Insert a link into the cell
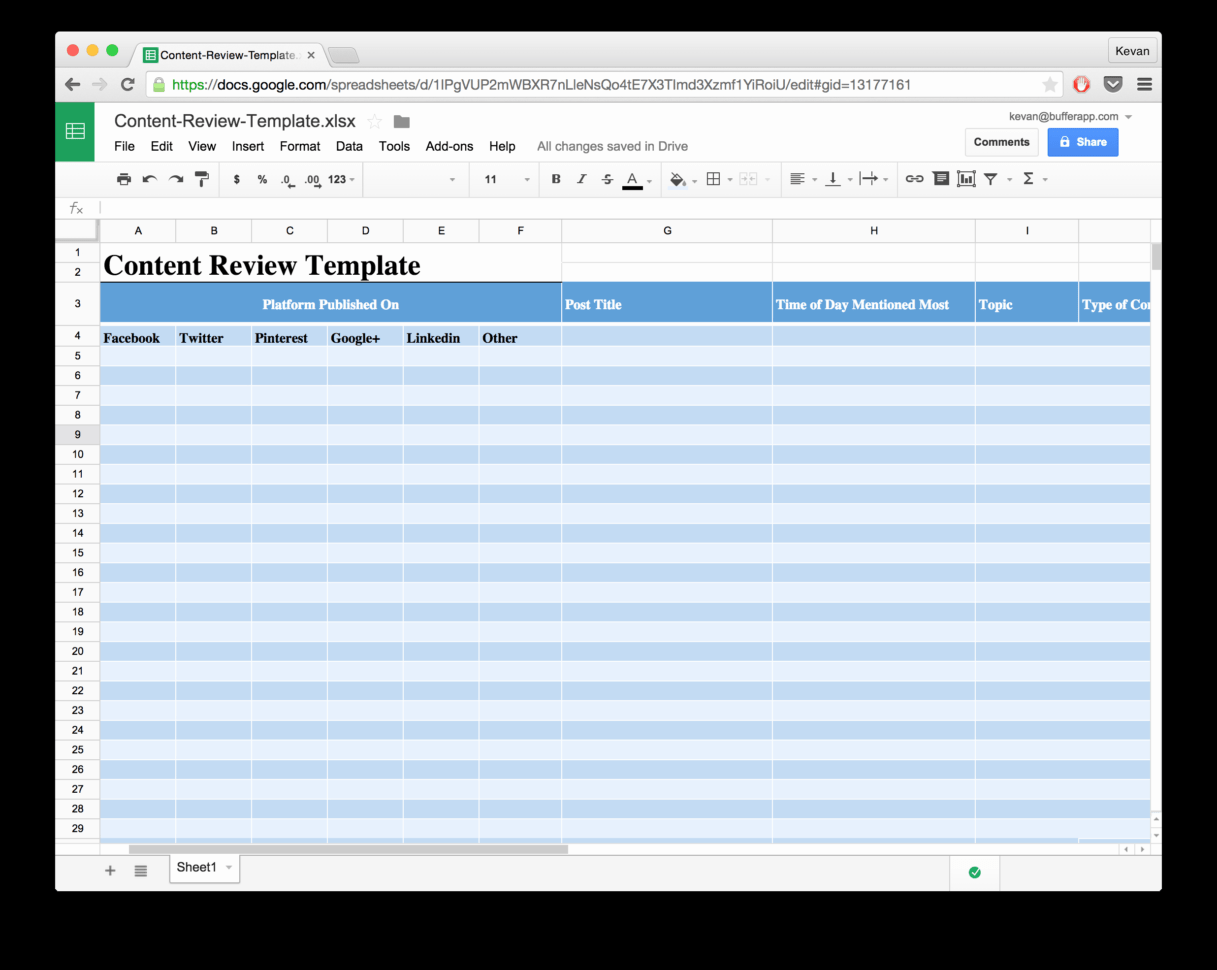 click(x=914, y=178)
